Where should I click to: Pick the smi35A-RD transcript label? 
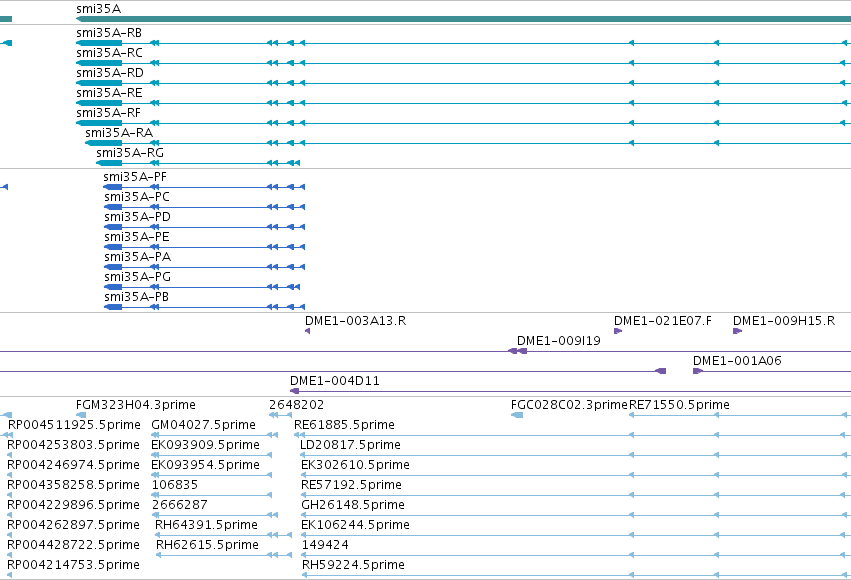coord(110,73)
